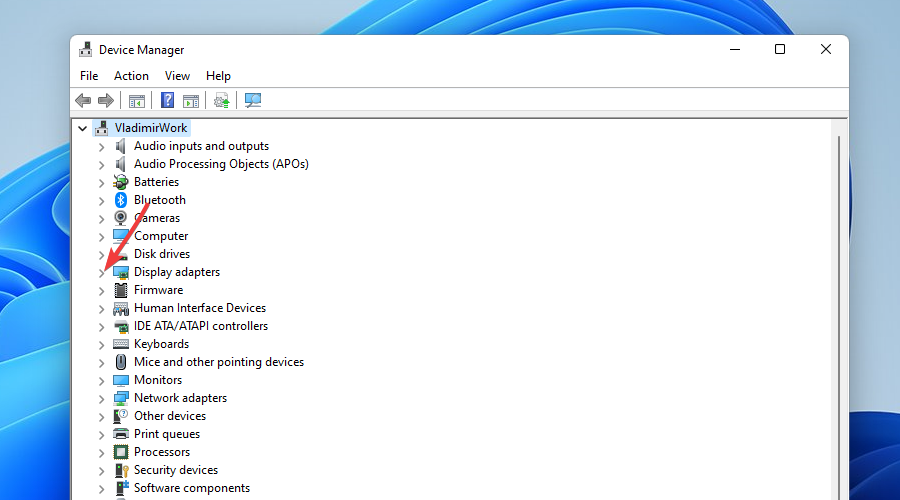Expand the Disk drives chevron
Screen dimensions: 900x500
pos(102,255)
